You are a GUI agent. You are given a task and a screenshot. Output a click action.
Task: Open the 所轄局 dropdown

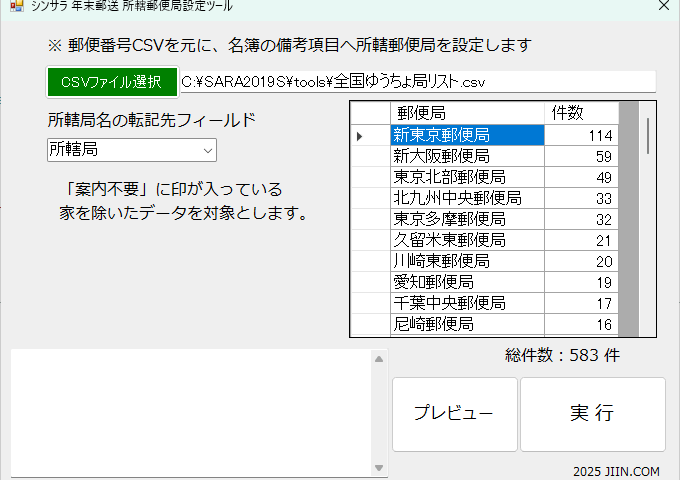pos(131,150)
